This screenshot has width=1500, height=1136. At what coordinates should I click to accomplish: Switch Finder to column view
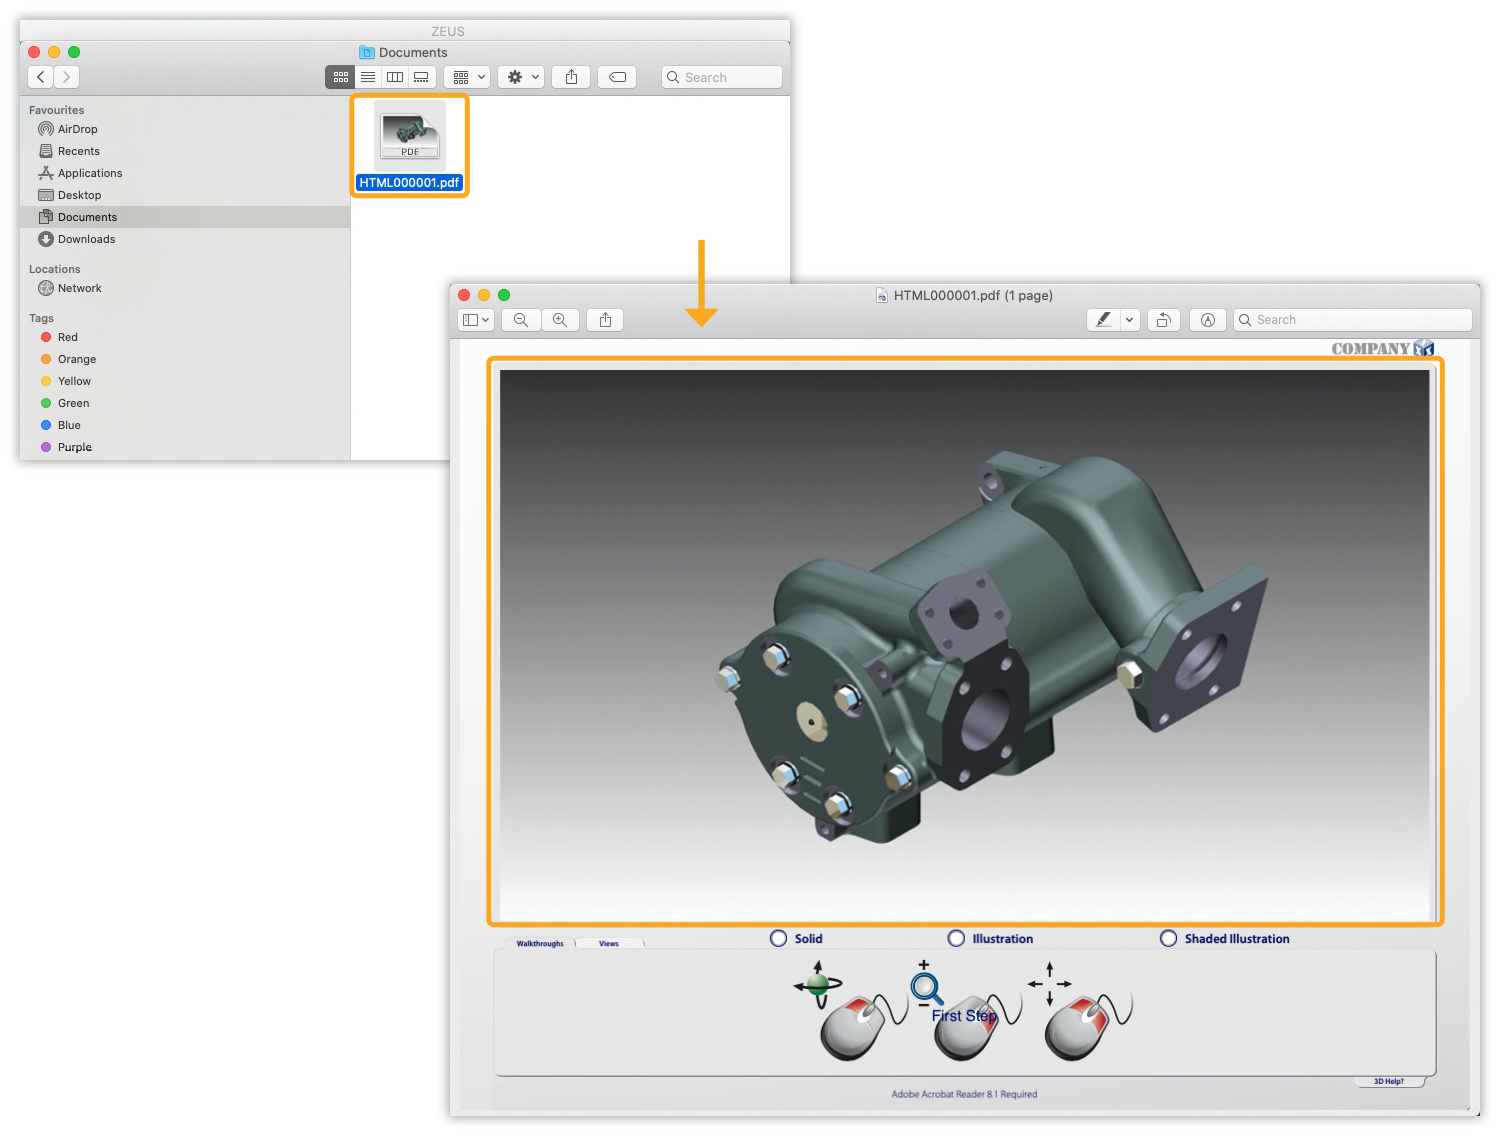[395, 77]
